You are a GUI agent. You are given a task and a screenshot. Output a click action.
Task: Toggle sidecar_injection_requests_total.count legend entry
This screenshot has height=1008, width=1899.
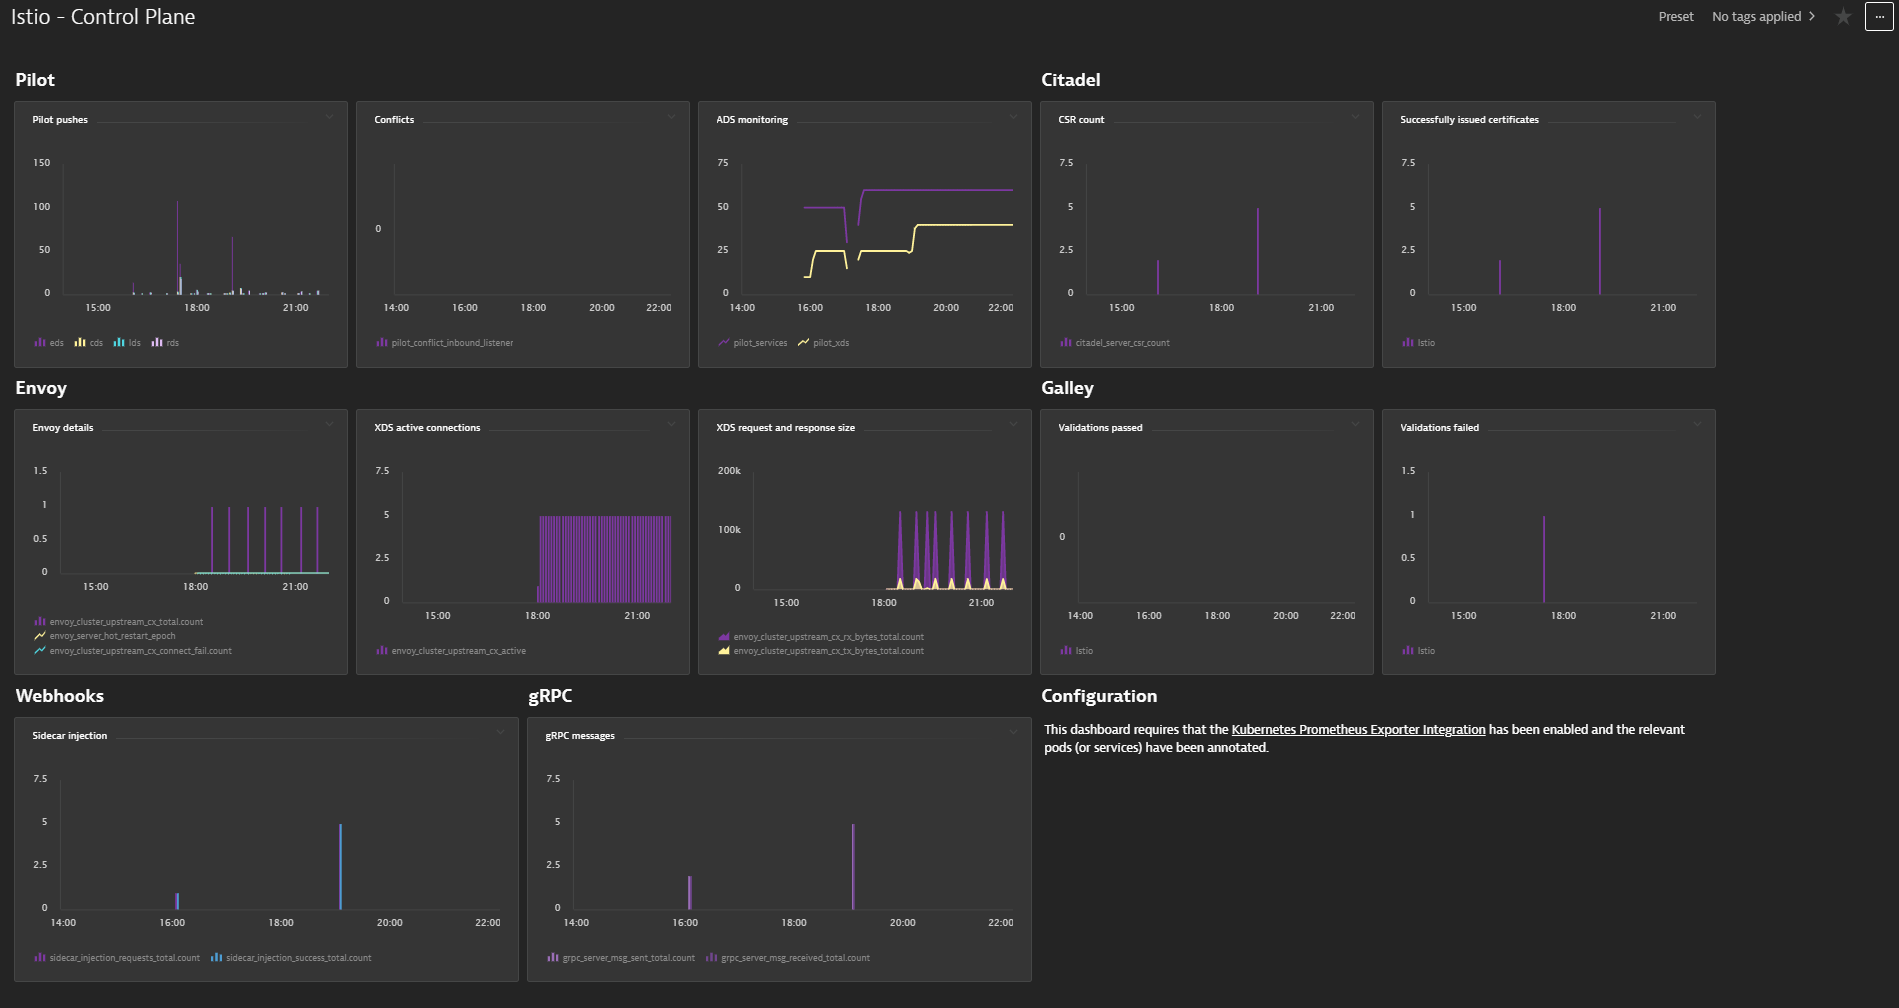[x=117, y=958]
